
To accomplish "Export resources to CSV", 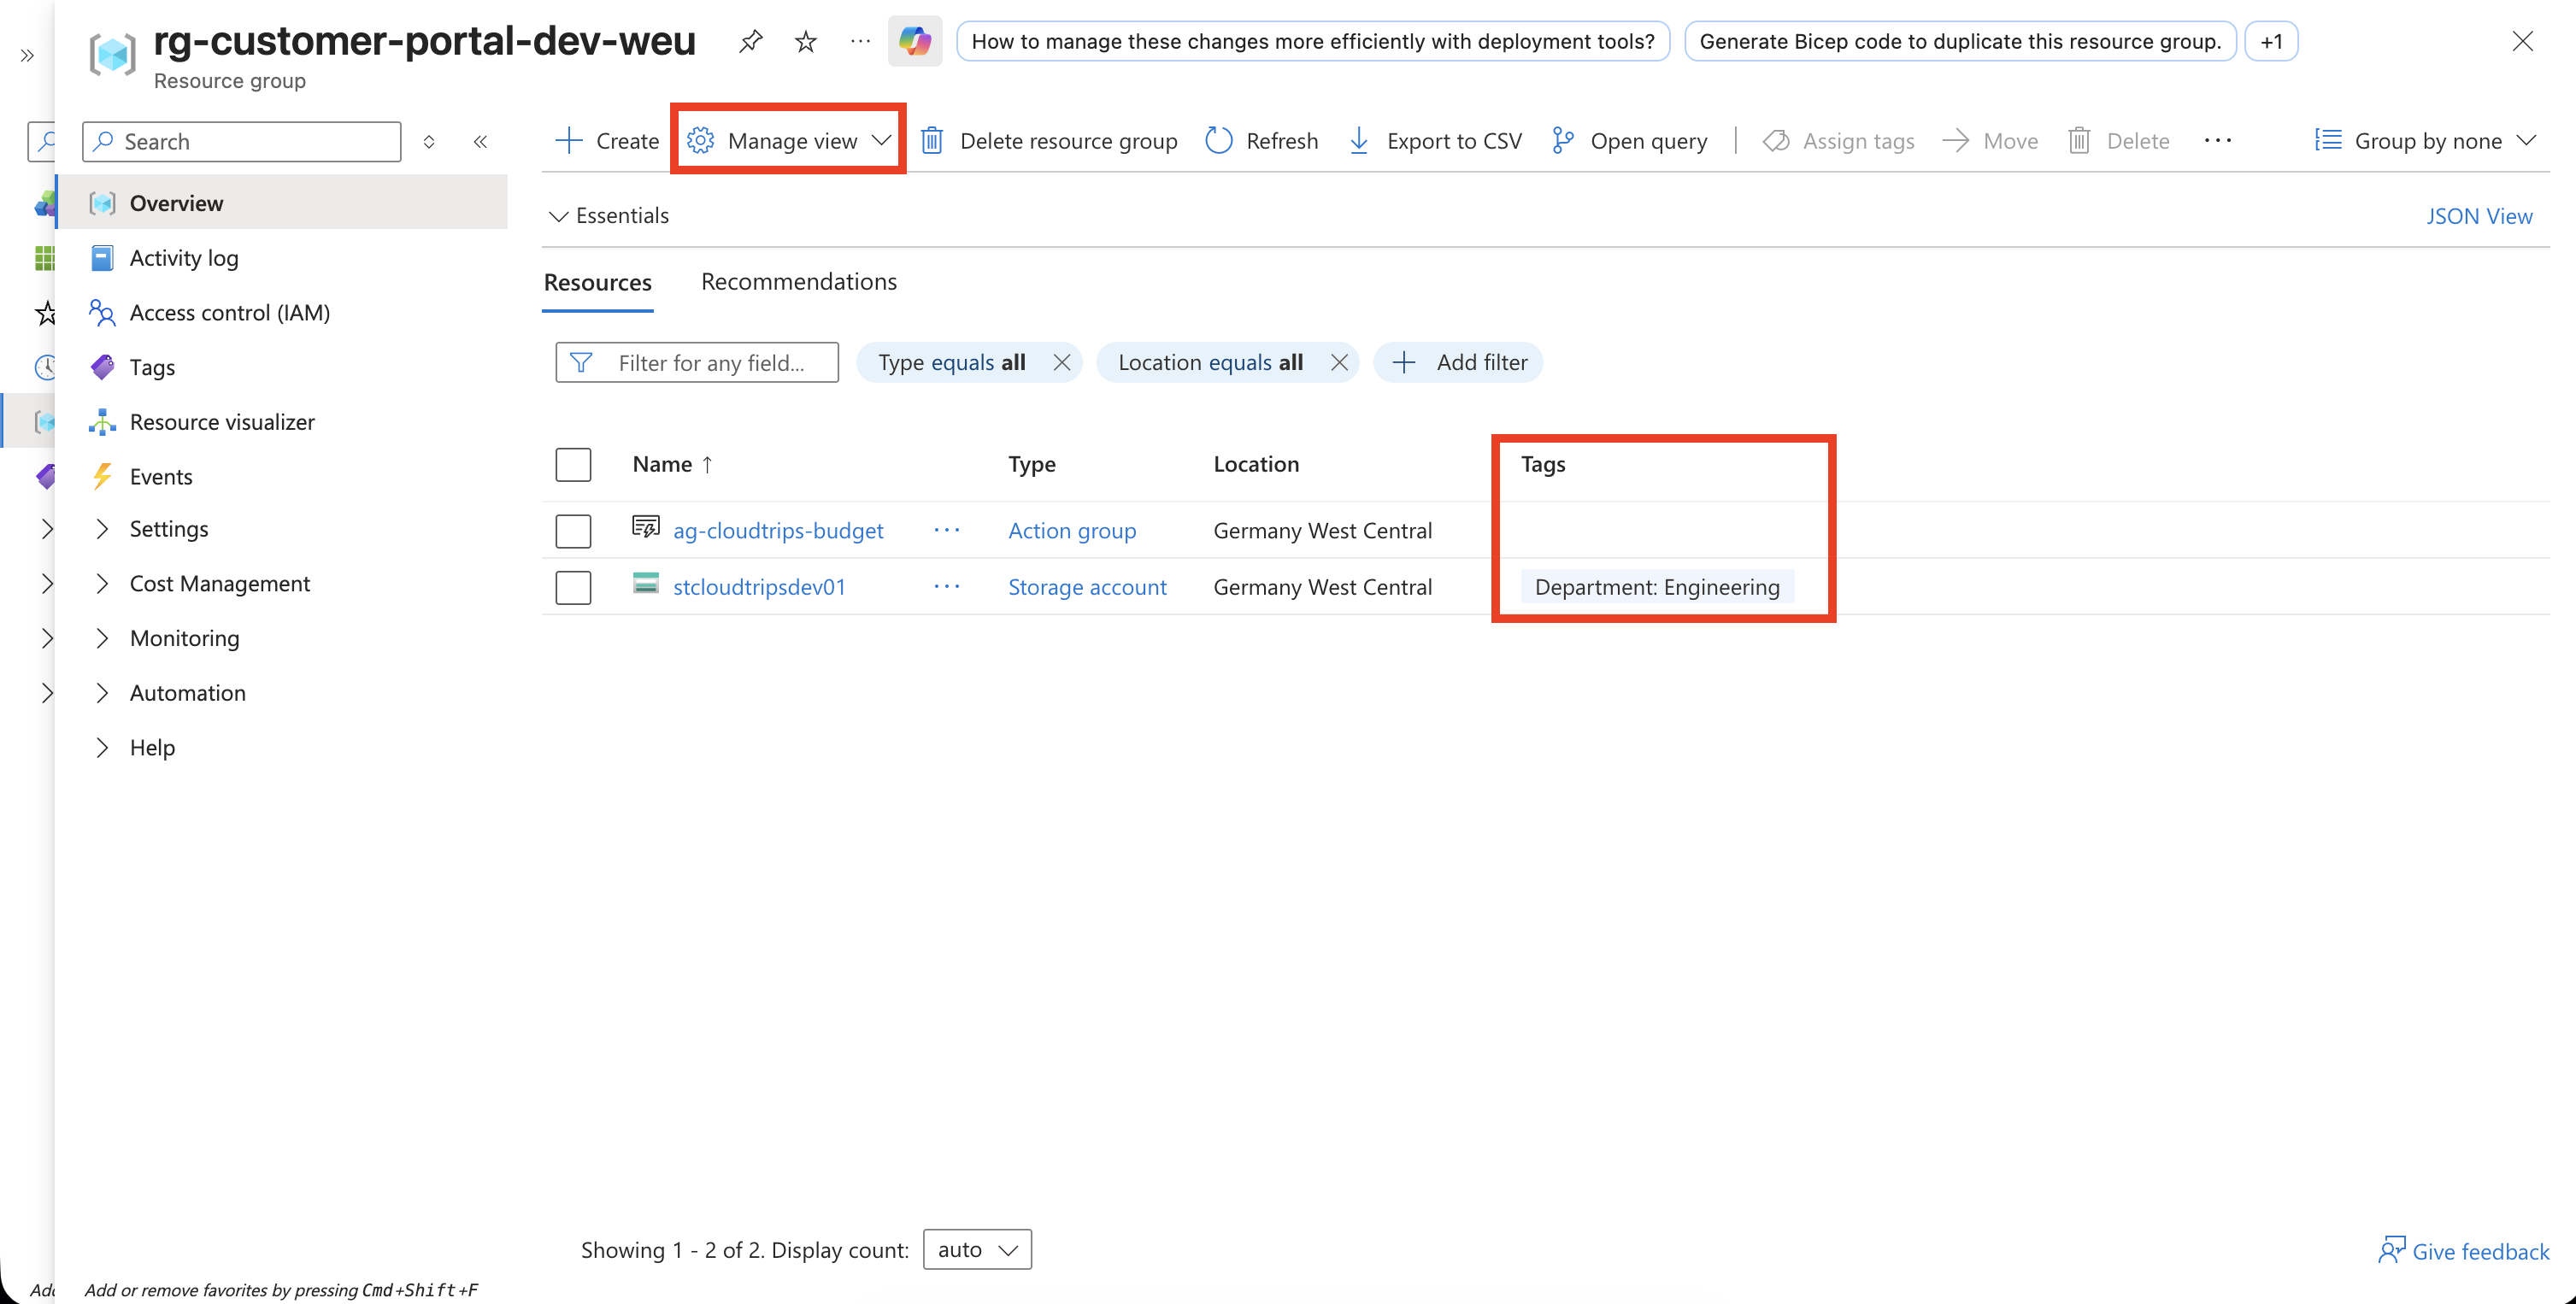I will pyautogui.click(x=1434, y=141).
